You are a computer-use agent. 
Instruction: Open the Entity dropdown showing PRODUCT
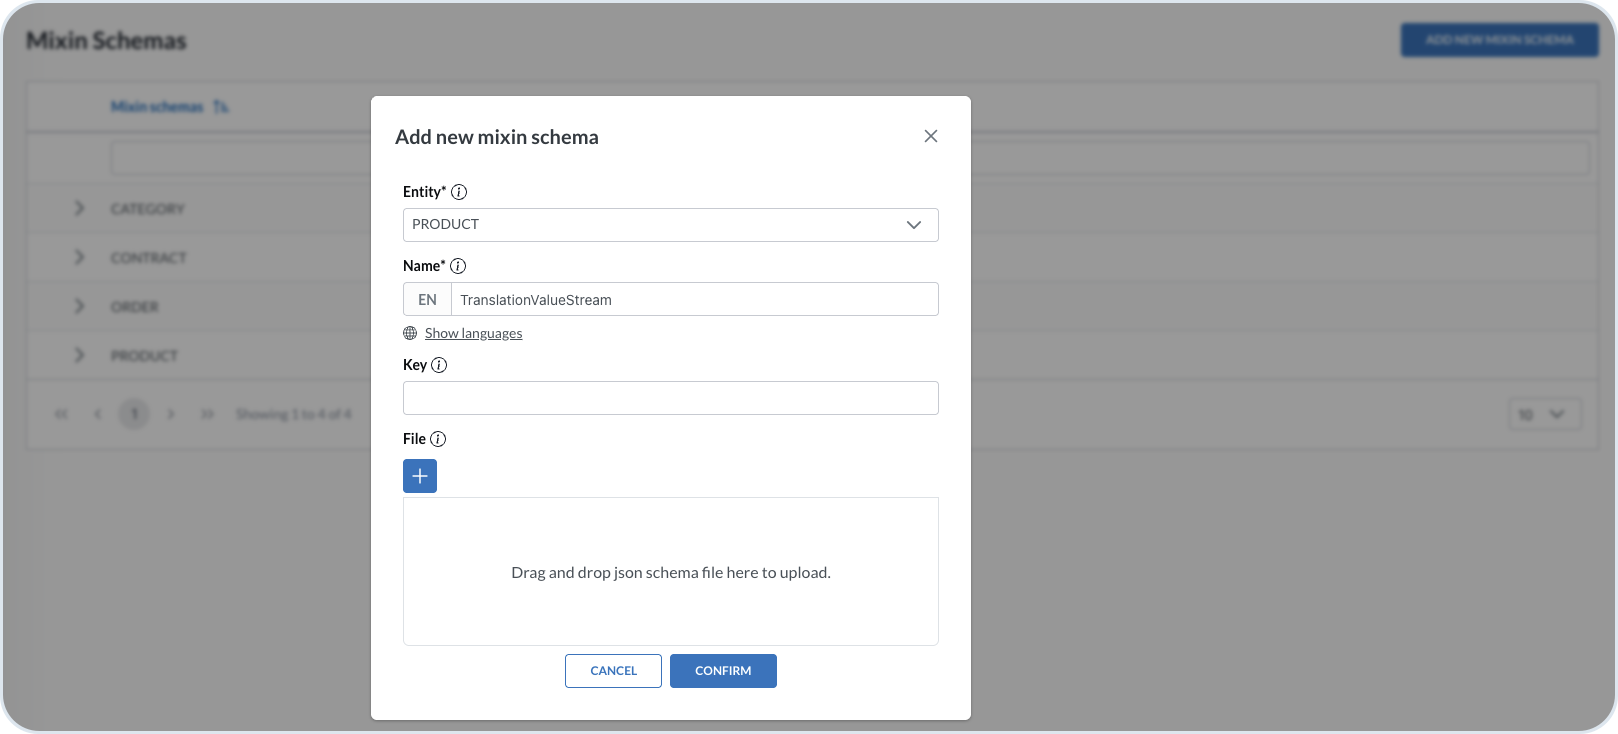(x=670, y=225)
